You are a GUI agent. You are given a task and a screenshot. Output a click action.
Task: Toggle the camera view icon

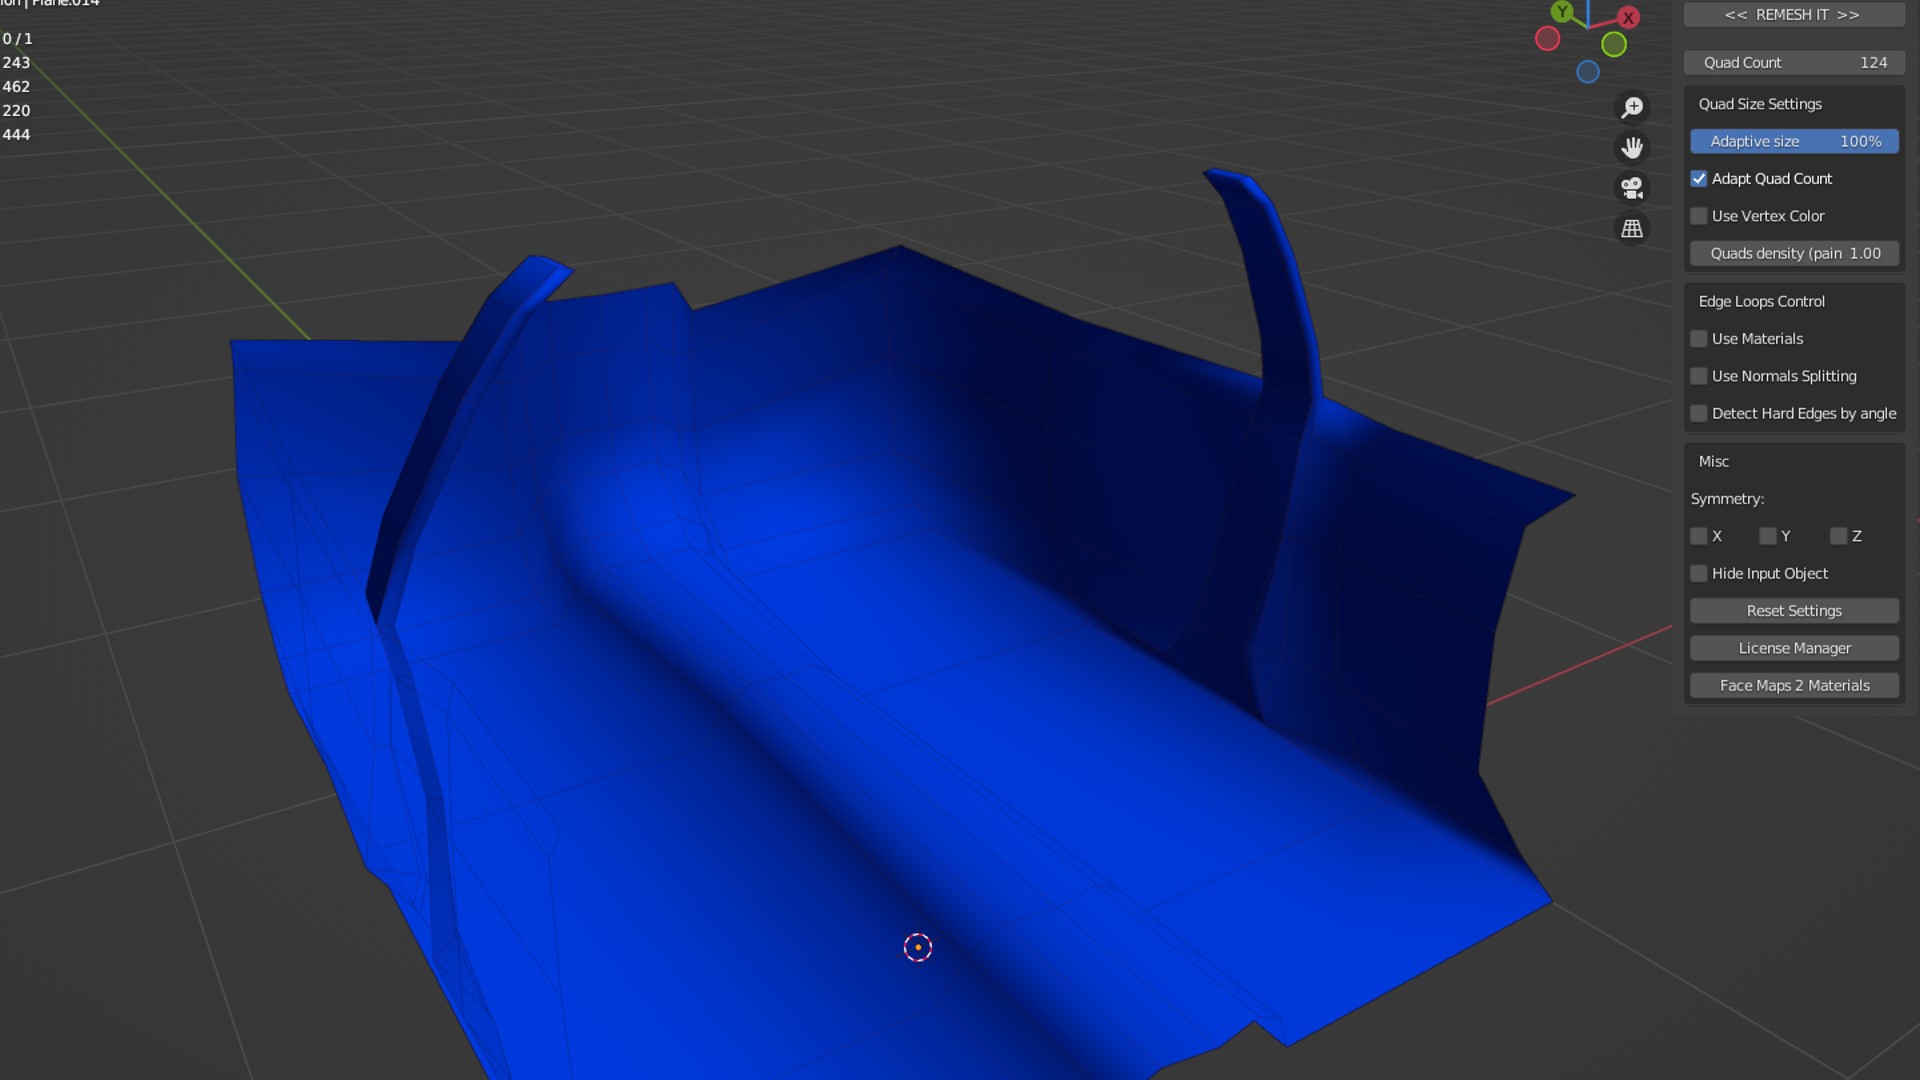point(1632,188)
